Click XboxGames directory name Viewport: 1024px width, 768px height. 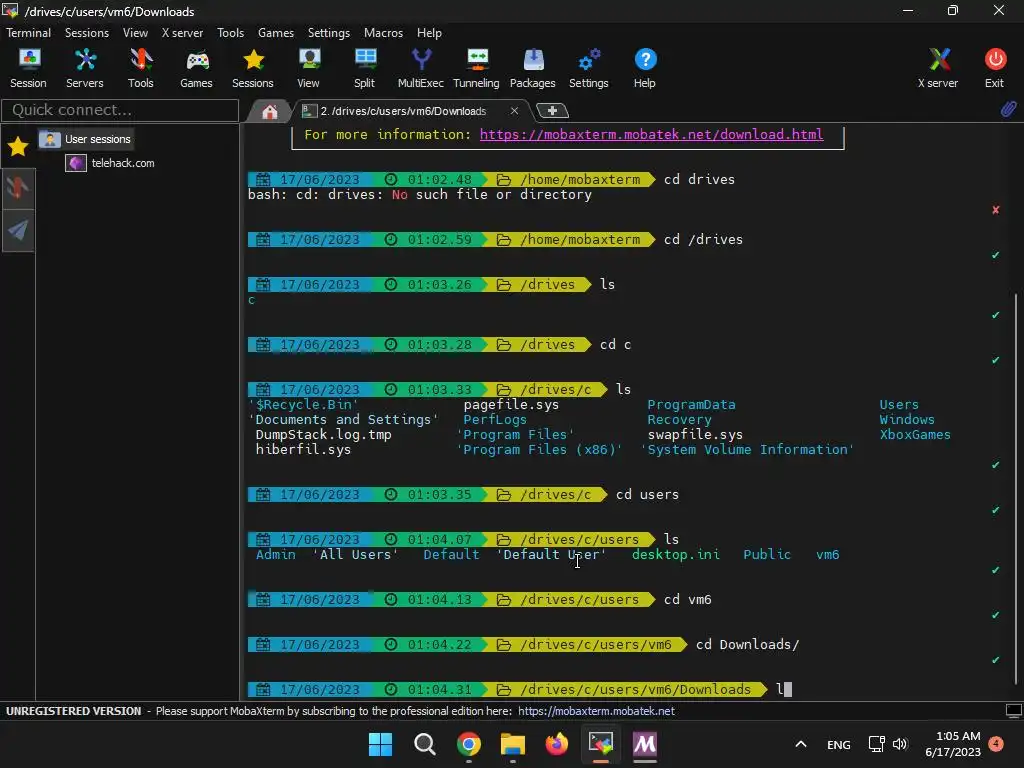(x=914, y=434)
